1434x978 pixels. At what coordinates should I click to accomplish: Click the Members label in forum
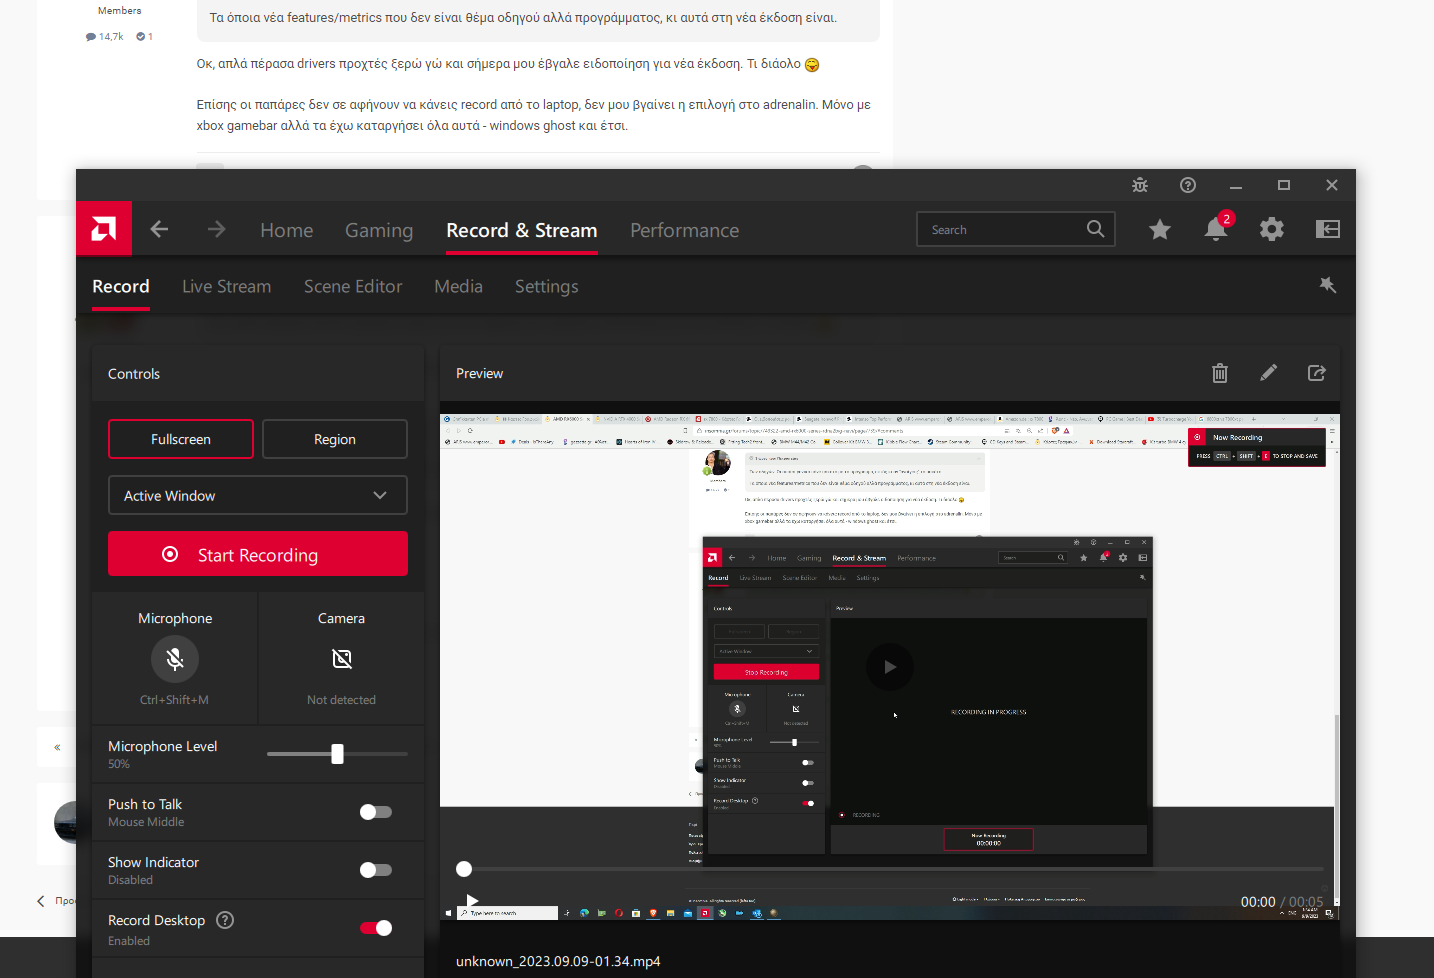coord(119,11)
